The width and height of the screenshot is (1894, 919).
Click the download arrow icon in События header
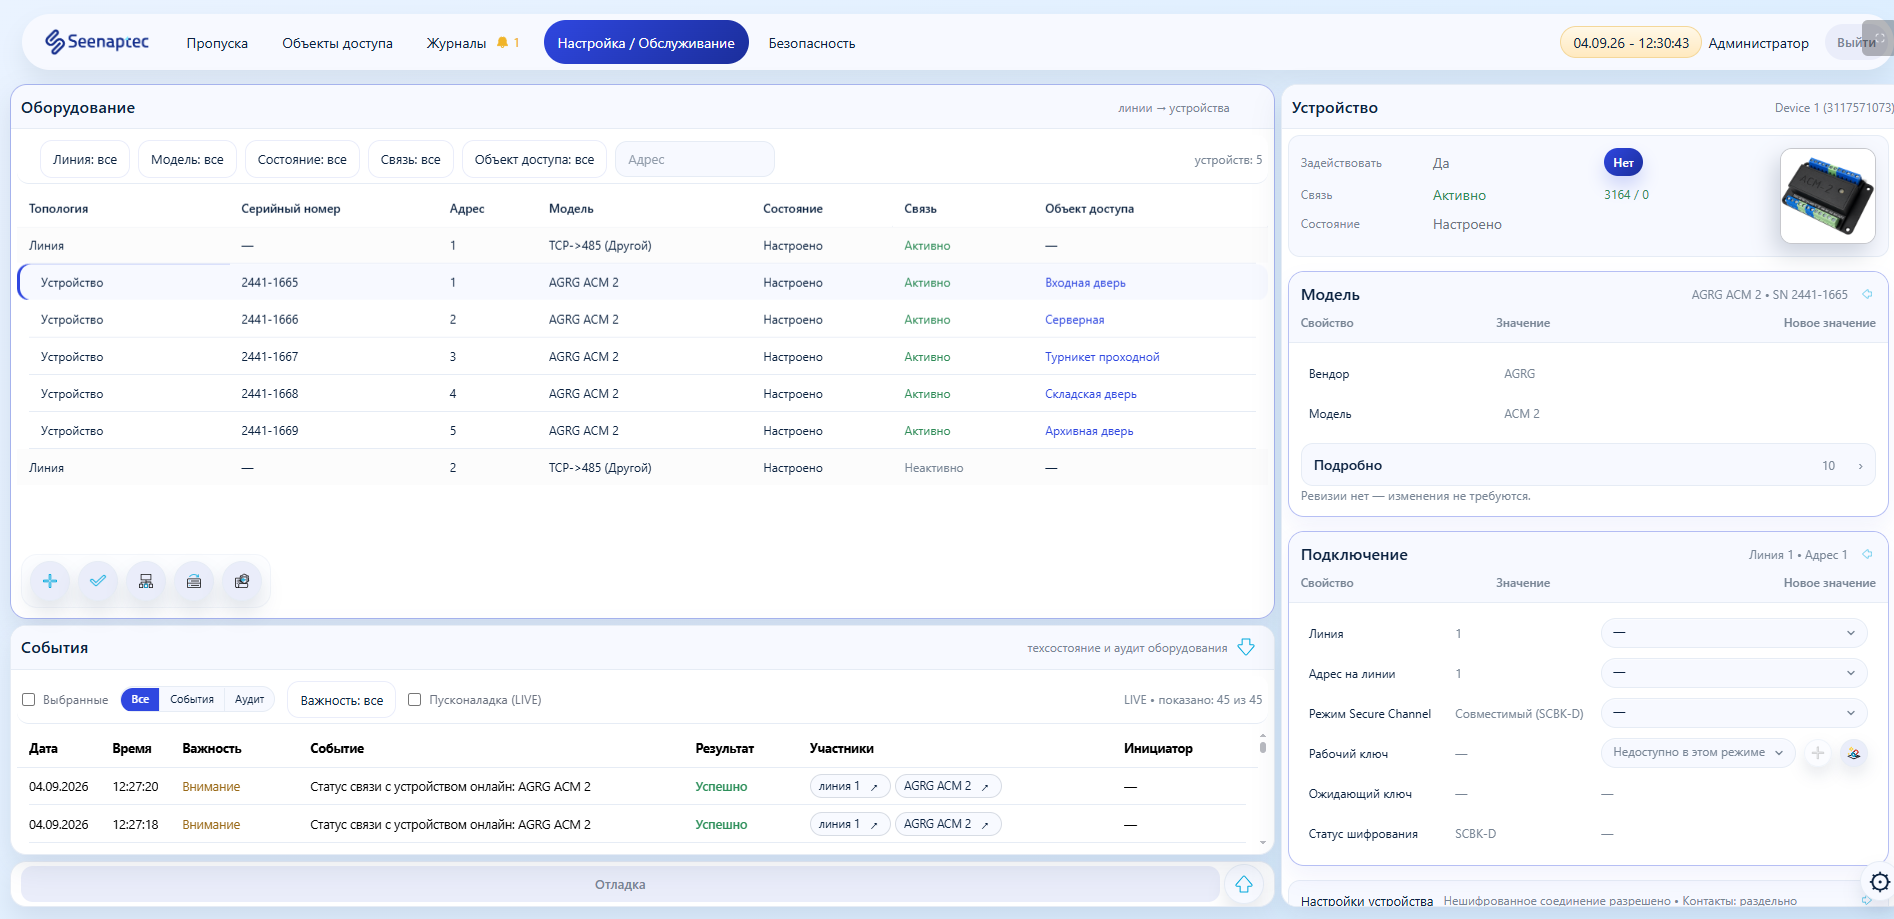tap(1246, 647)
